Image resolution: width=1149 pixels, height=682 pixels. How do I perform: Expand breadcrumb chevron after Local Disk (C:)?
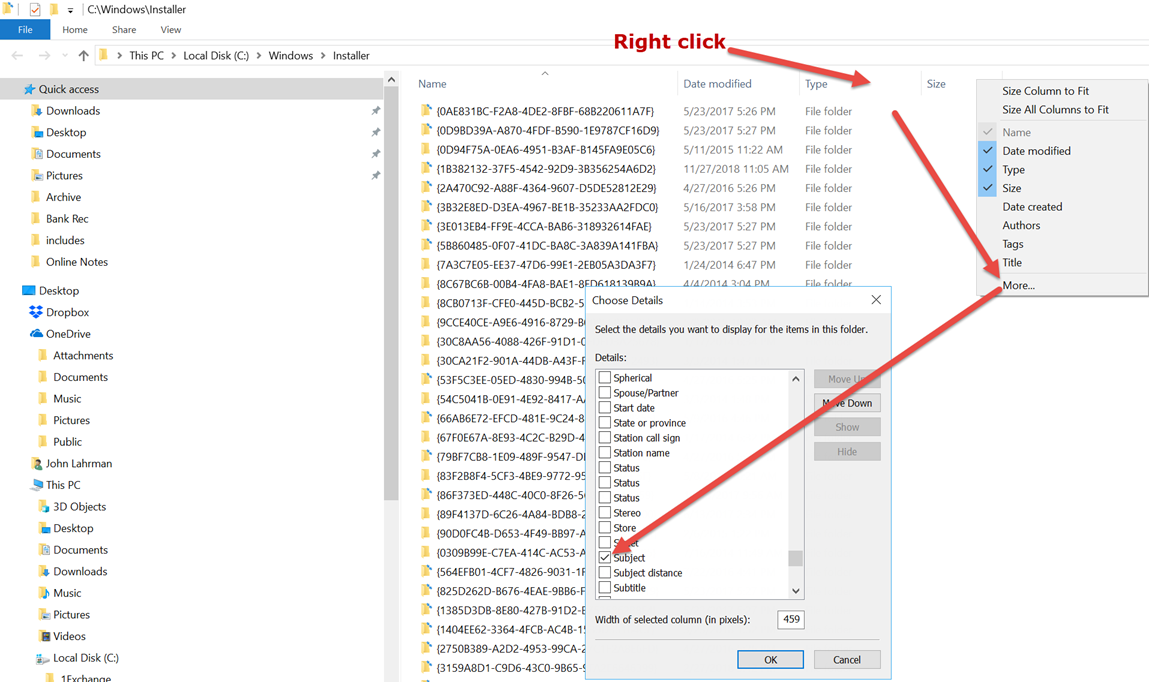tap(259, 56)
